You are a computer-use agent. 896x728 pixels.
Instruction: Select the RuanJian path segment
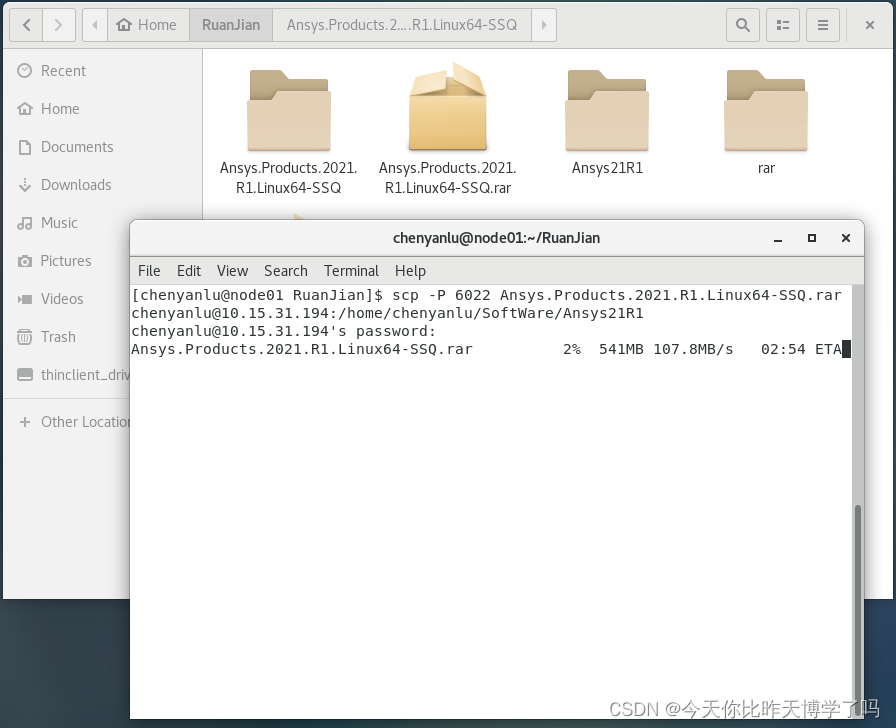pos(231,25)
